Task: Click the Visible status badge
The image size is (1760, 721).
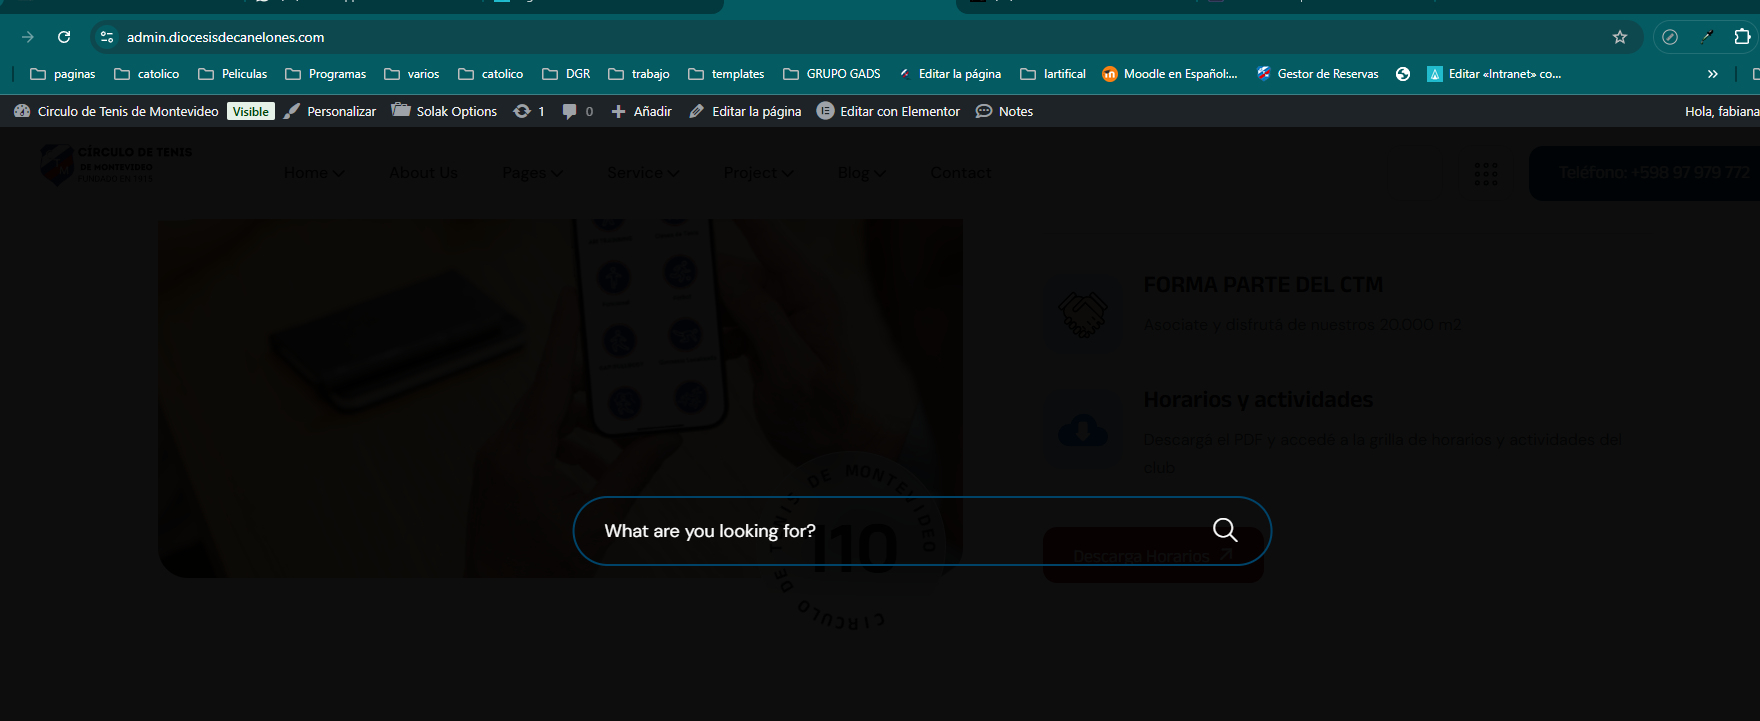Action: pyautogui.click(x=250, y=111)
